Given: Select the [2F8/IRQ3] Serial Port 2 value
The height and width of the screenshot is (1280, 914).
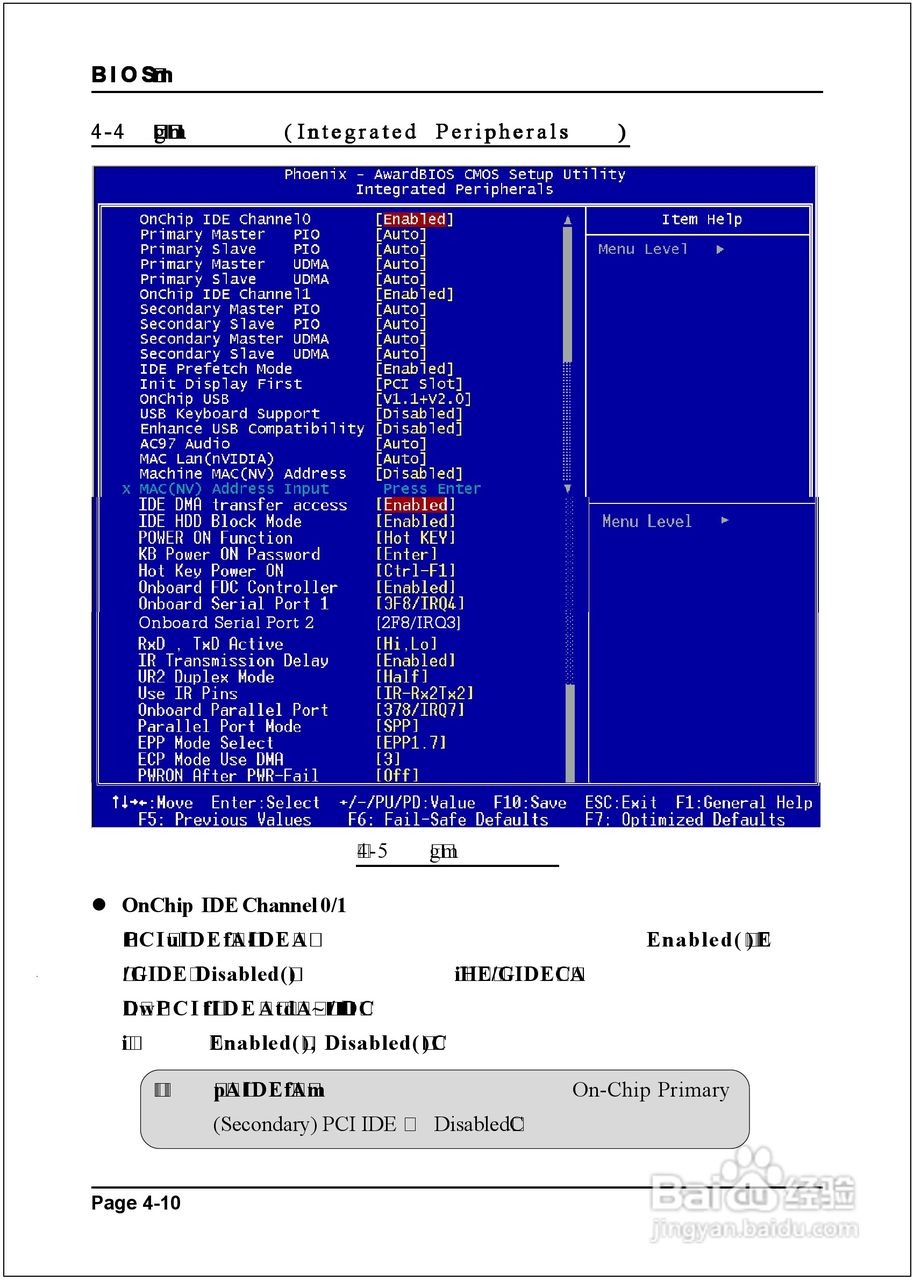Looking at the screenshot, I should point(418,623).
